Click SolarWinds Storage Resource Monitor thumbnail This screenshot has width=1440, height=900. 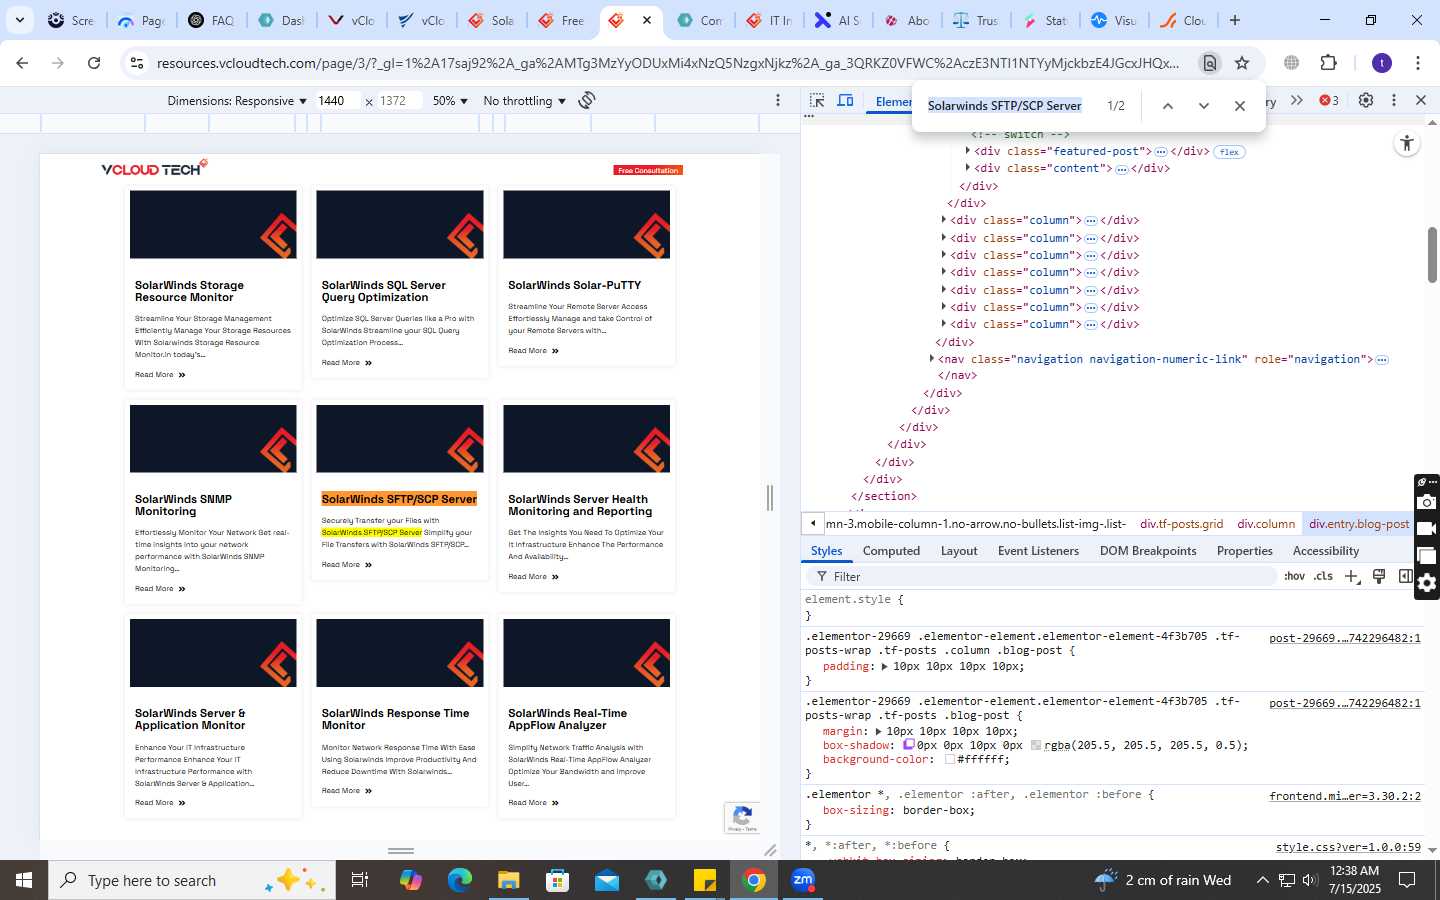click(213, 225)
